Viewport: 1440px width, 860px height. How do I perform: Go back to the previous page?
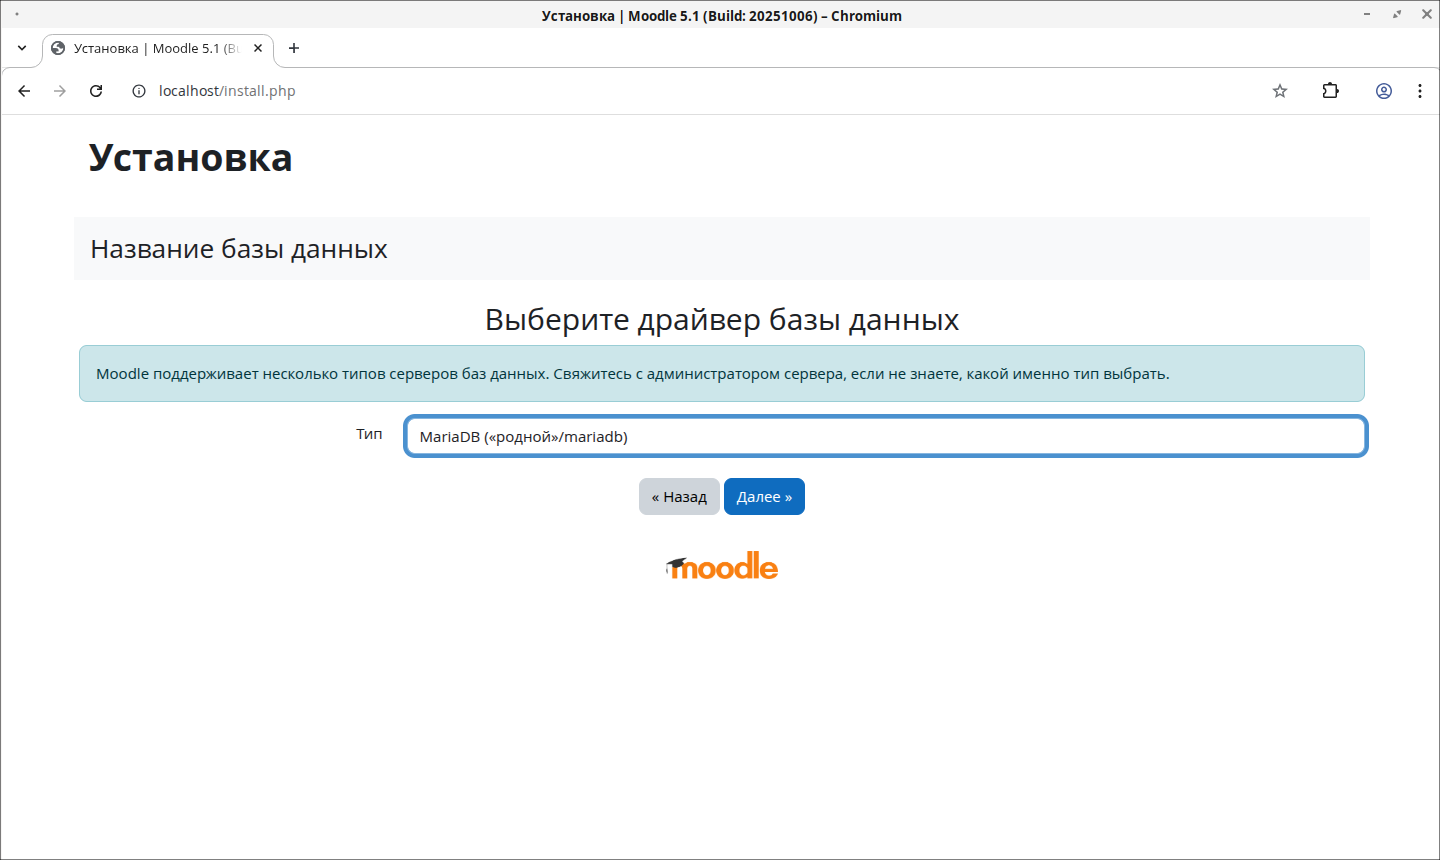25,91
